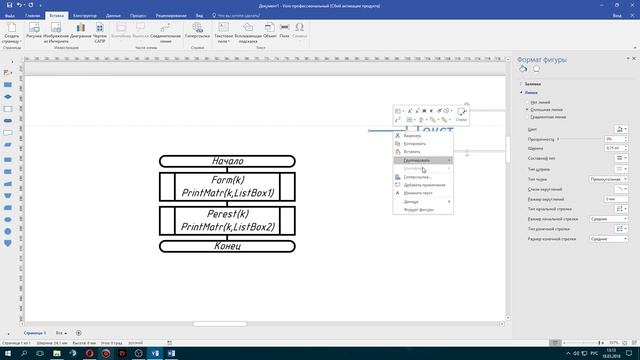Expand the Заливка section
Image resolution: width=640 pixels, height=360 pixels.
click(532, 84)
